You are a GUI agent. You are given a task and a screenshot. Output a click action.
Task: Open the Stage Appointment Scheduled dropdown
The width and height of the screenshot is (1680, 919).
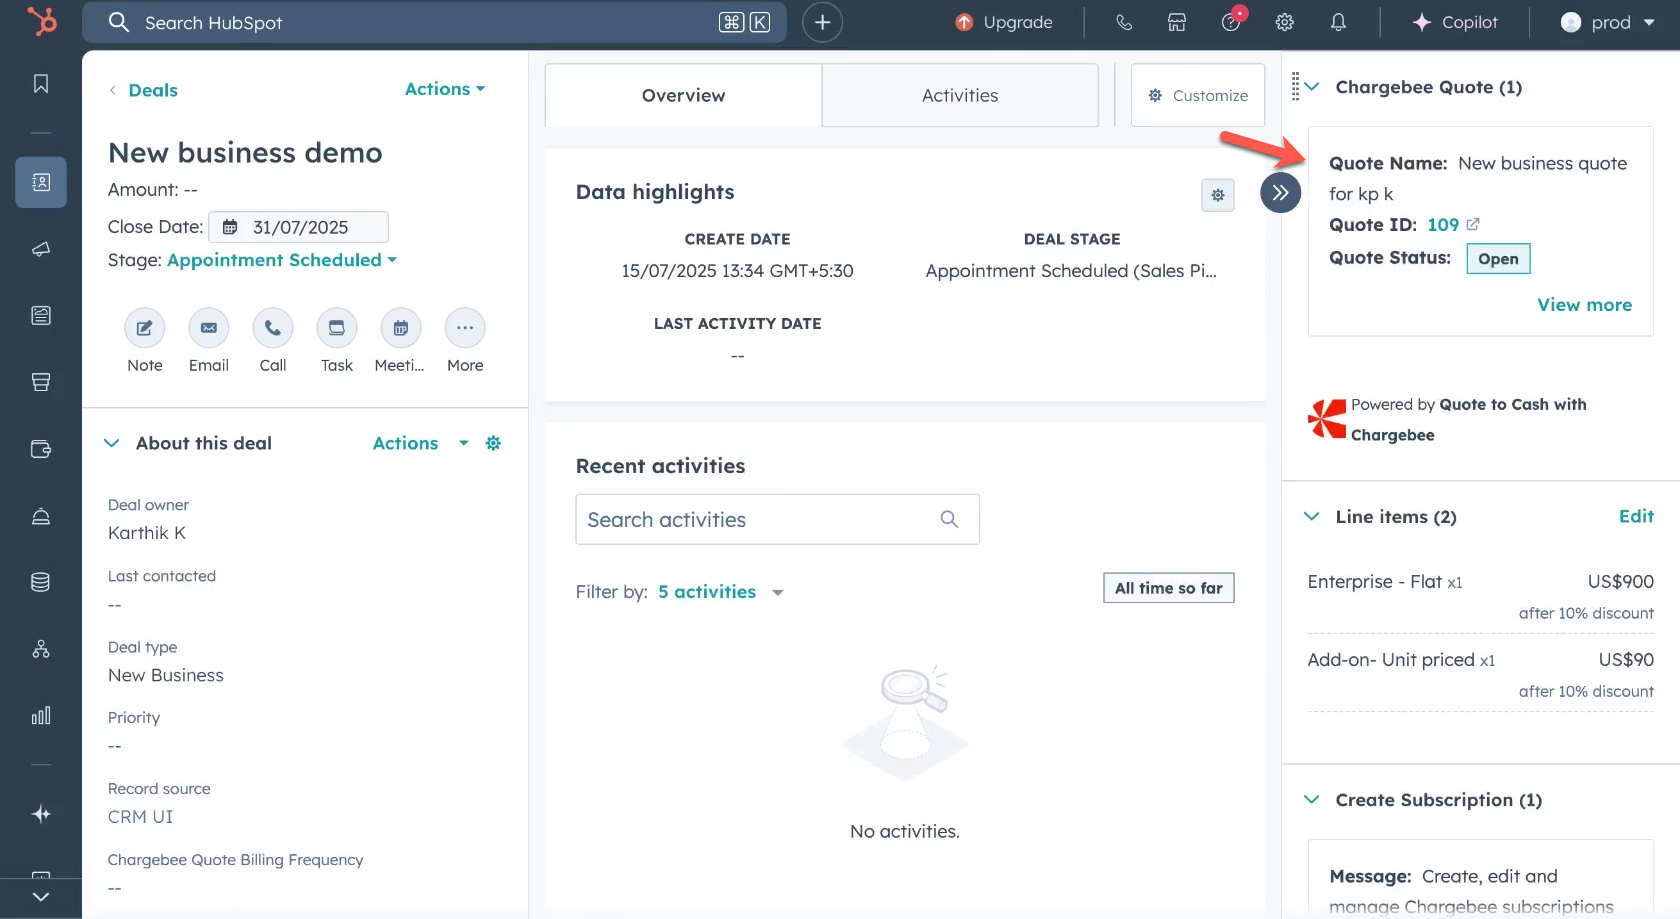click(x=282, y=260)
